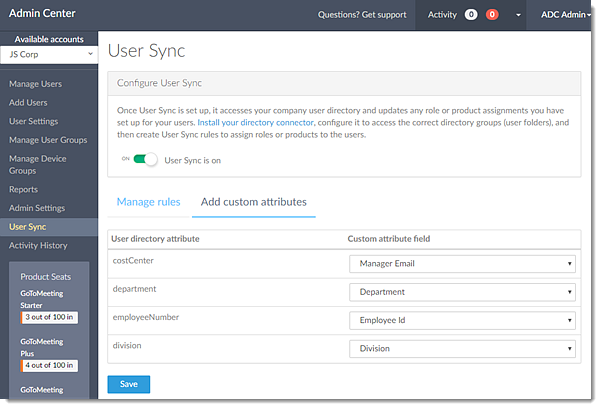Open Manage Device Groups in sidebar
This screenshot has width=600, height=409.
pos(38,165)
